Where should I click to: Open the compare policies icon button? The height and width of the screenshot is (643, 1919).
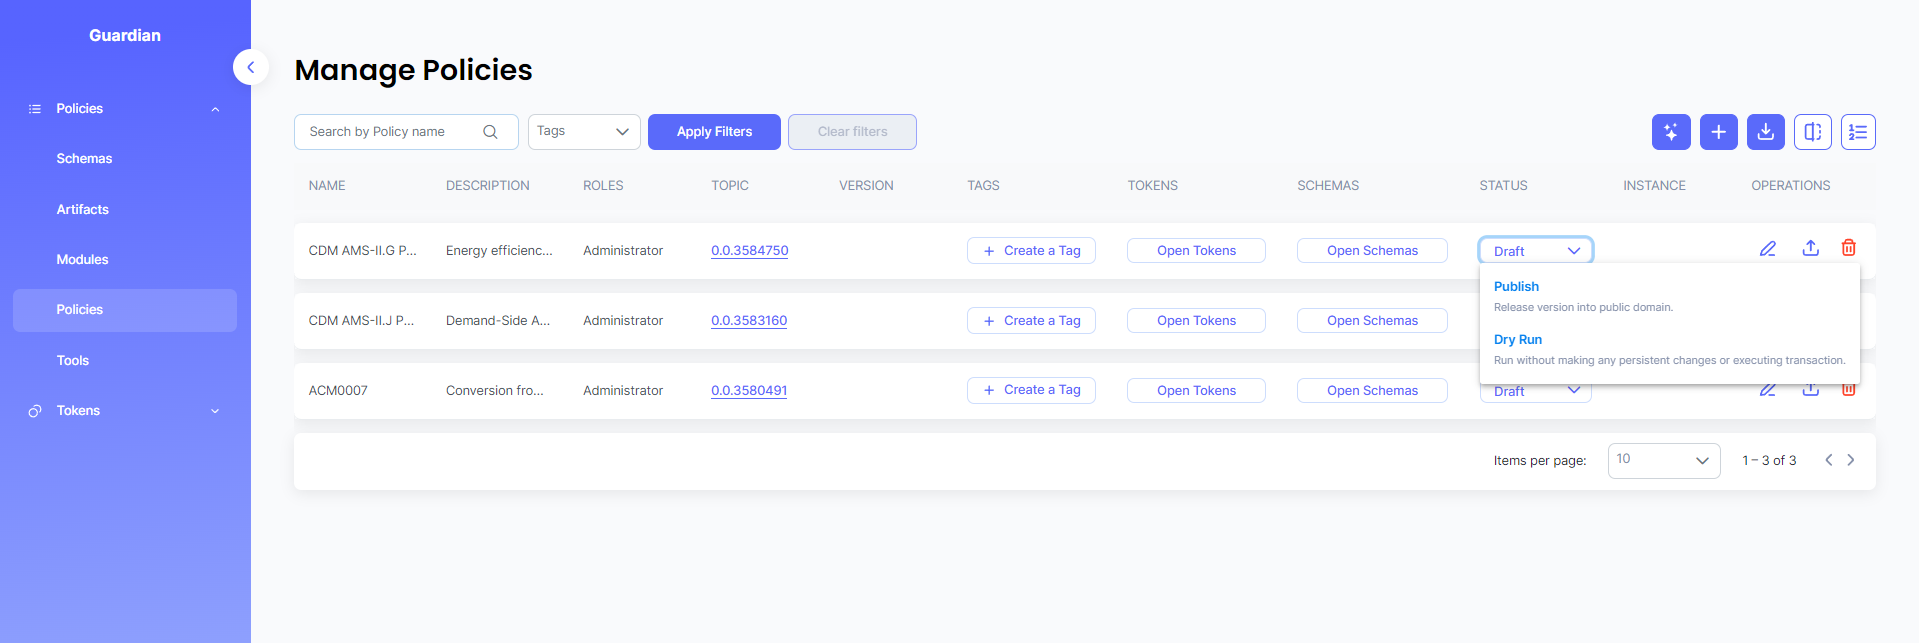pyautogui.click(x=1812, y=132)
